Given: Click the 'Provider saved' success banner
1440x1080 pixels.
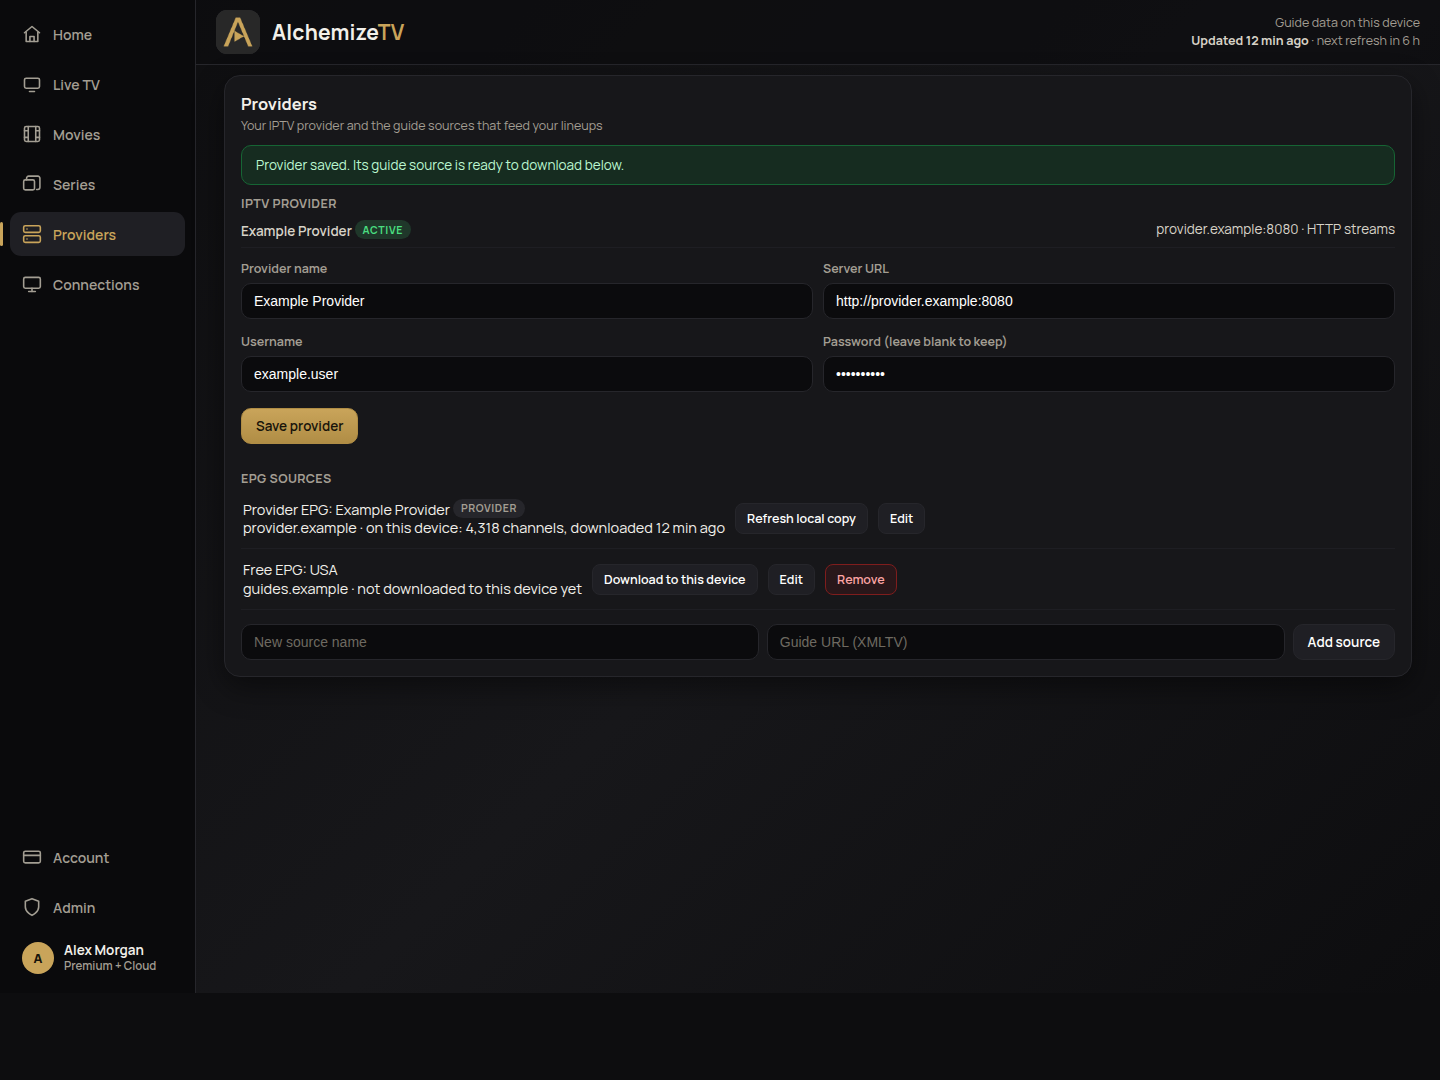Looking at the screenshot, I should pyautogui.click(x=818, y=165).
